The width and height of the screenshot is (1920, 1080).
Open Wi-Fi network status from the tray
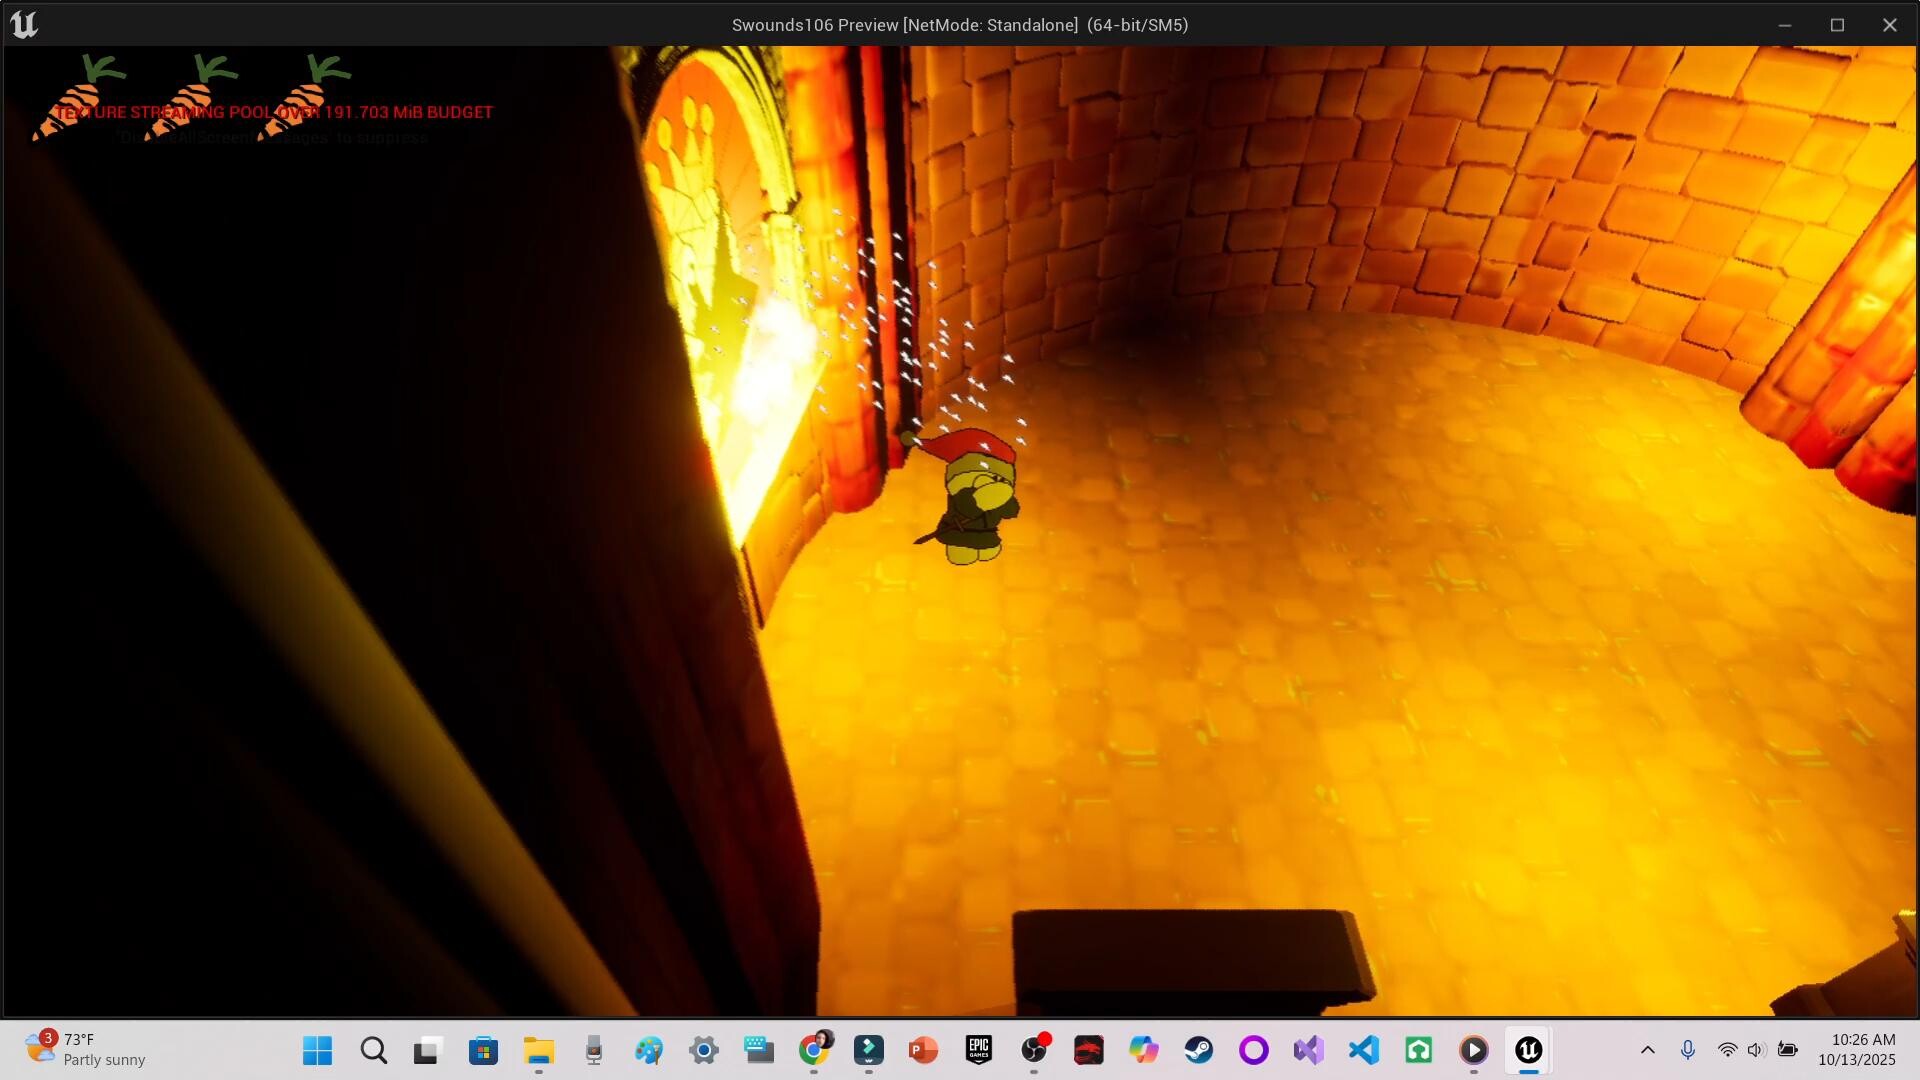pos(1728,1050)
